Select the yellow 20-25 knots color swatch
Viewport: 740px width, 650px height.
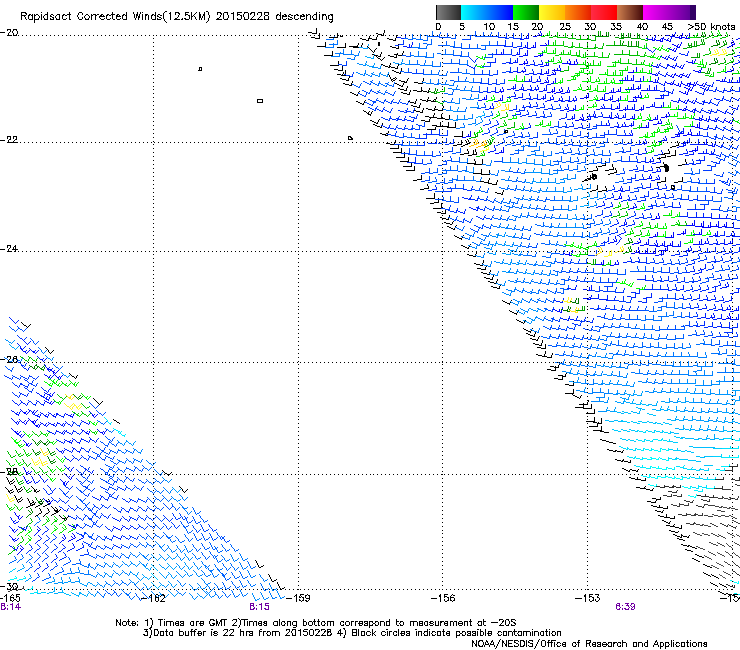pyautogui.click(x=552, y=12)
